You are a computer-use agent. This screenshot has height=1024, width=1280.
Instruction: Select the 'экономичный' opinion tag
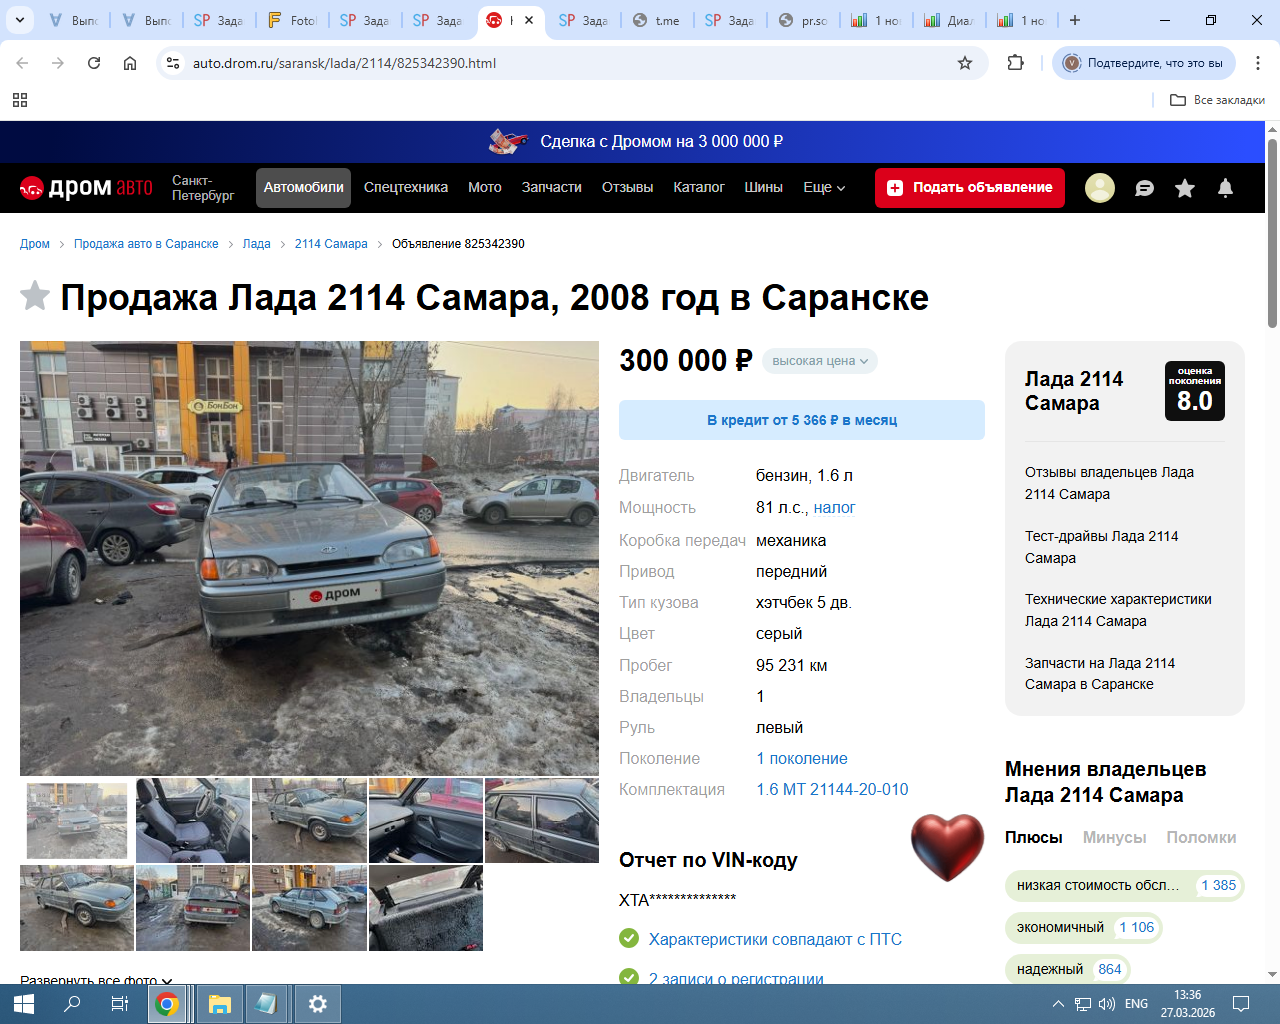pos(1084,927)
